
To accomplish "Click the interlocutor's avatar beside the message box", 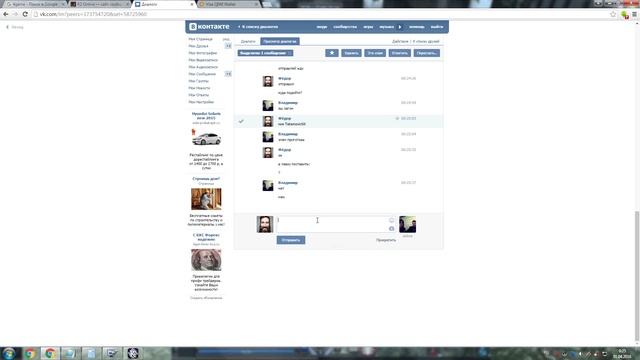I will (x=407, y=224).
